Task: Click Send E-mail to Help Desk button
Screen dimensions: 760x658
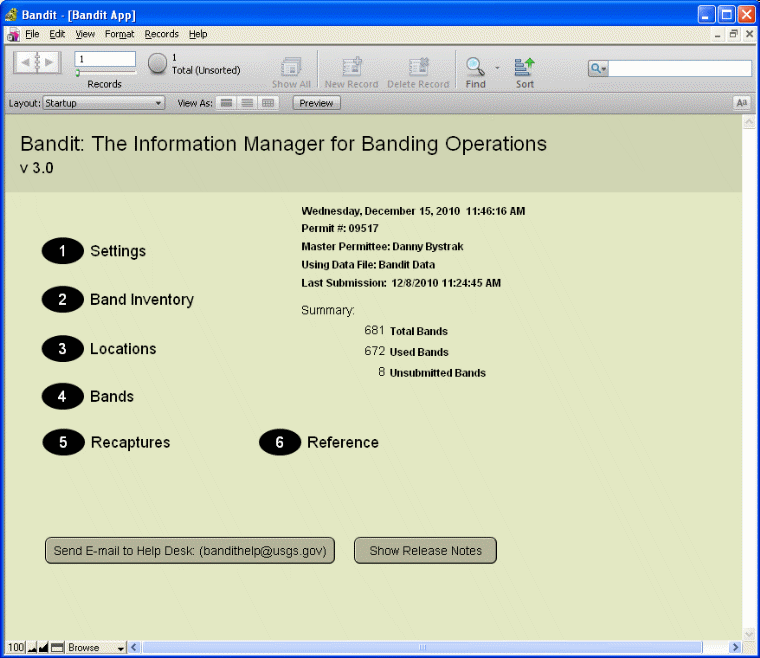Action: tap(190, 550)
